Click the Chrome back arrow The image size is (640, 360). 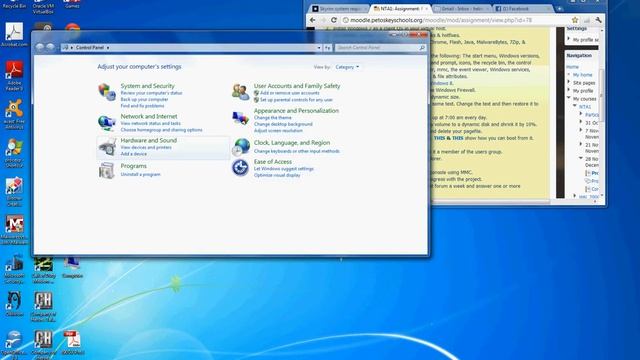pyautogui.click(x=313, y=20)
